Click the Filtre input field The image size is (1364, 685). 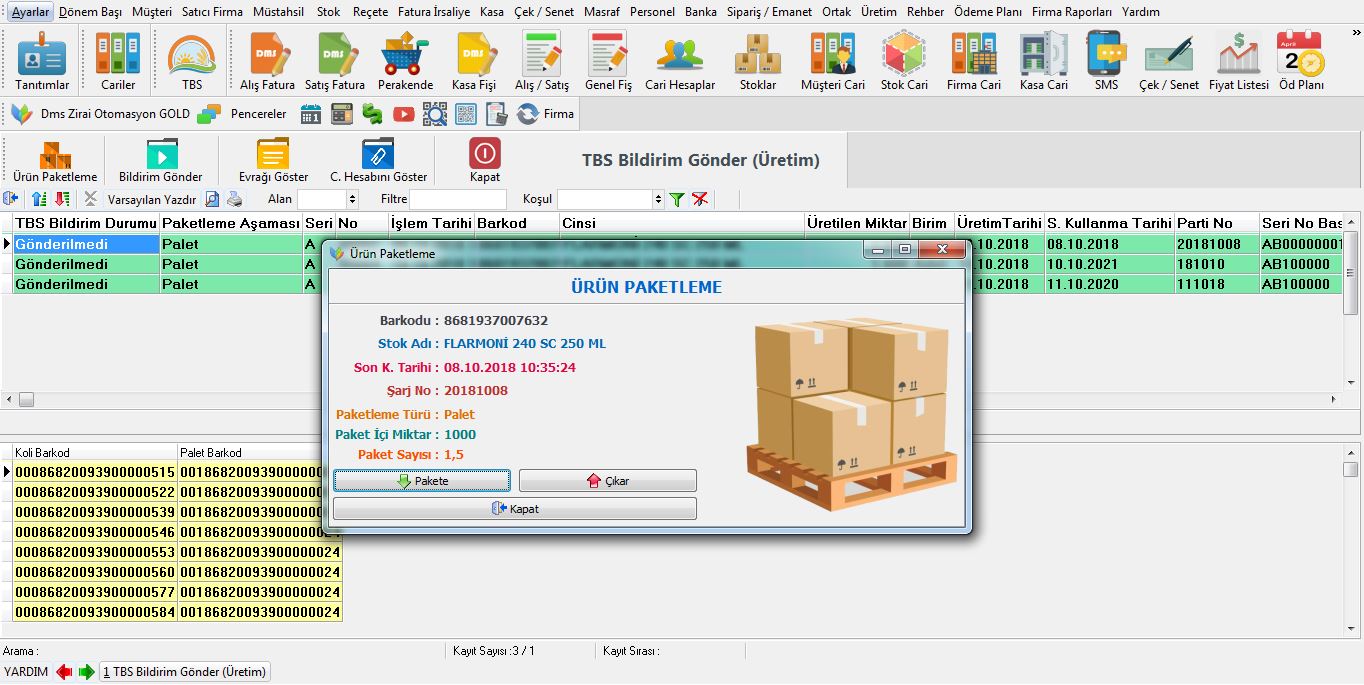click(458, 200)
